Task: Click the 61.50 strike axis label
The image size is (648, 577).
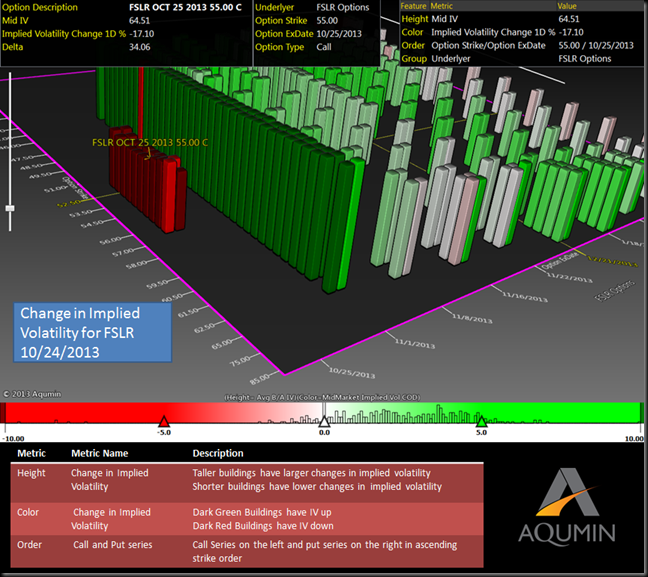Action: [x=188, y=311]
